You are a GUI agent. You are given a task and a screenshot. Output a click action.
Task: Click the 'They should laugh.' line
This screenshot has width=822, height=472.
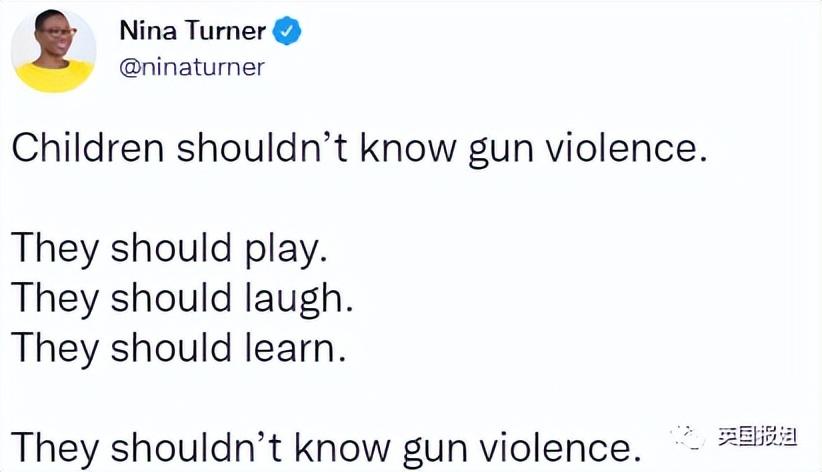coord(182,299)
